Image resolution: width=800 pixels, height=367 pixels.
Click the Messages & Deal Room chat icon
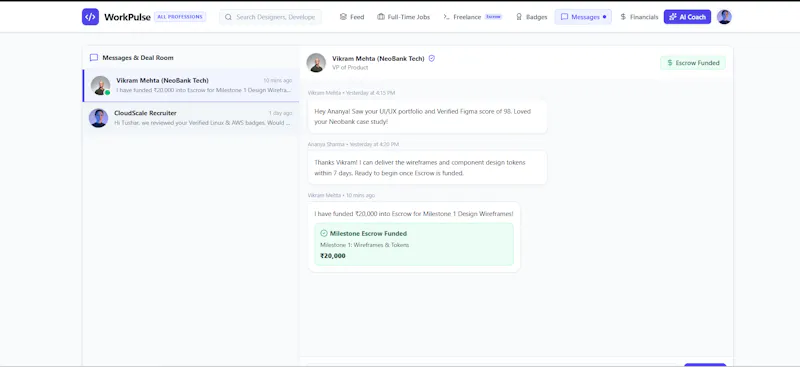pos(94,58)
